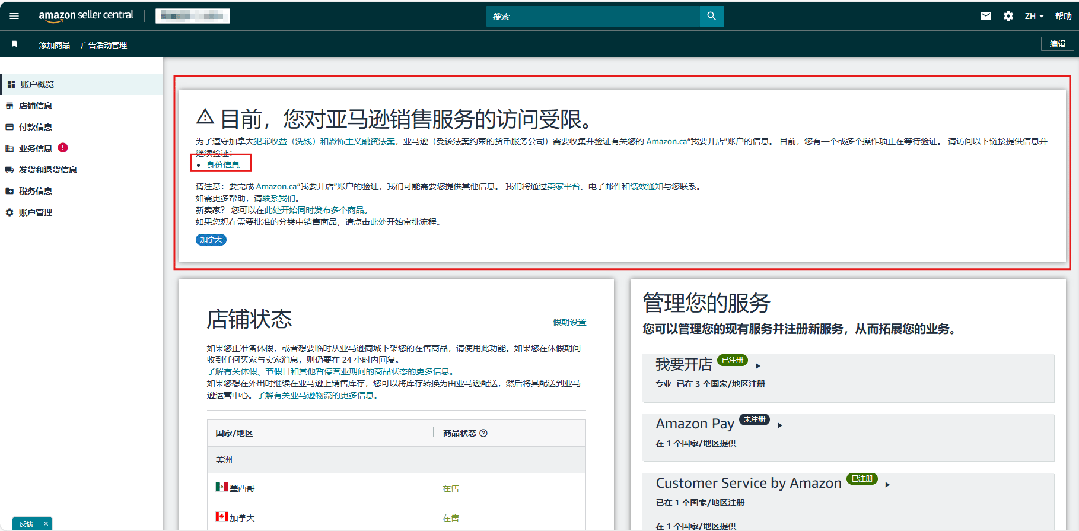The image size is (1079, 531).
Task: Click the bookmark icon in the favorites bar
Action: click(x=14, y=44)
